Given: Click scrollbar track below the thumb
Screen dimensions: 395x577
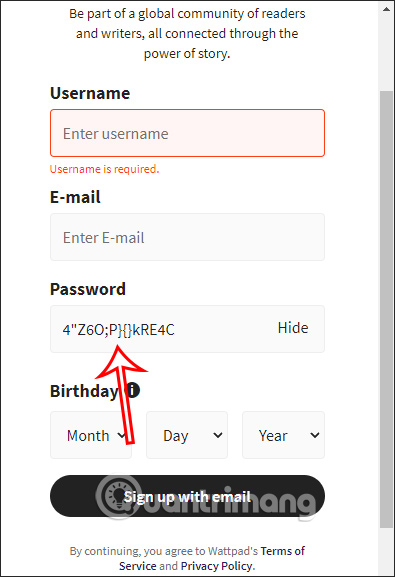Looking at the screenshot, I should 386,552.
